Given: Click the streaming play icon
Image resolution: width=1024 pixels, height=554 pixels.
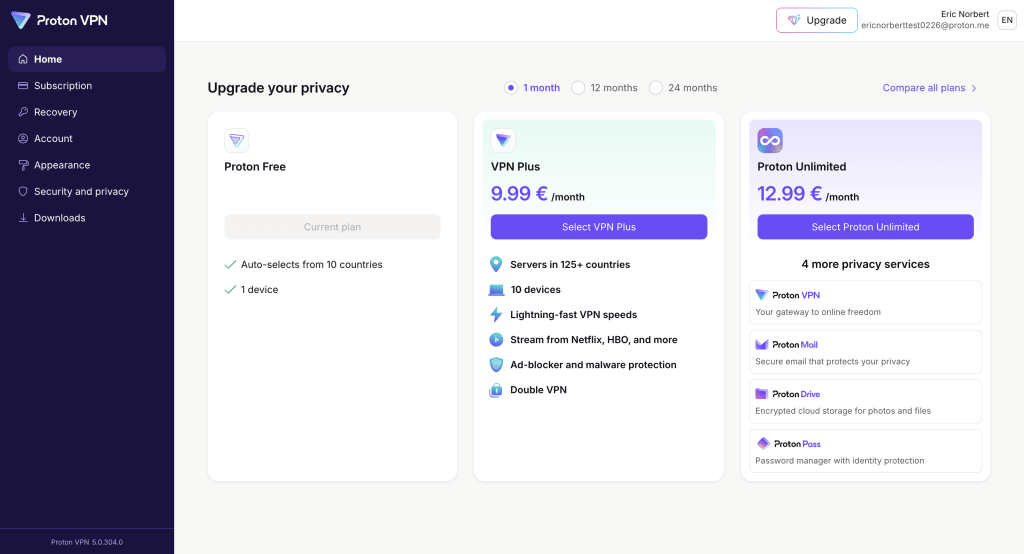Looking at the screenshot, I should pos(496,340).
